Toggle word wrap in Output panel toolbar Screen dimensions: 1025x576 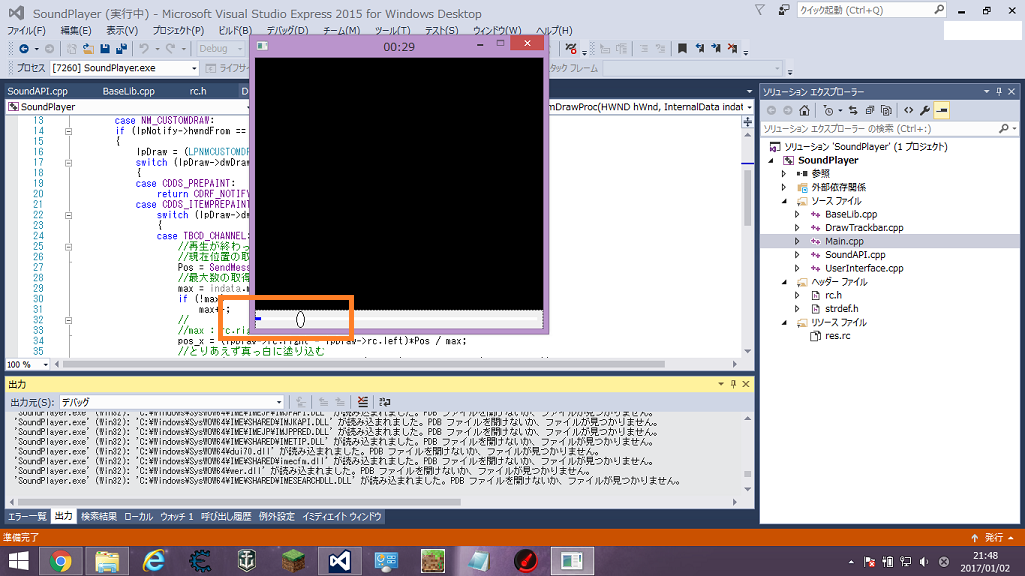click(x=384, y=401)
